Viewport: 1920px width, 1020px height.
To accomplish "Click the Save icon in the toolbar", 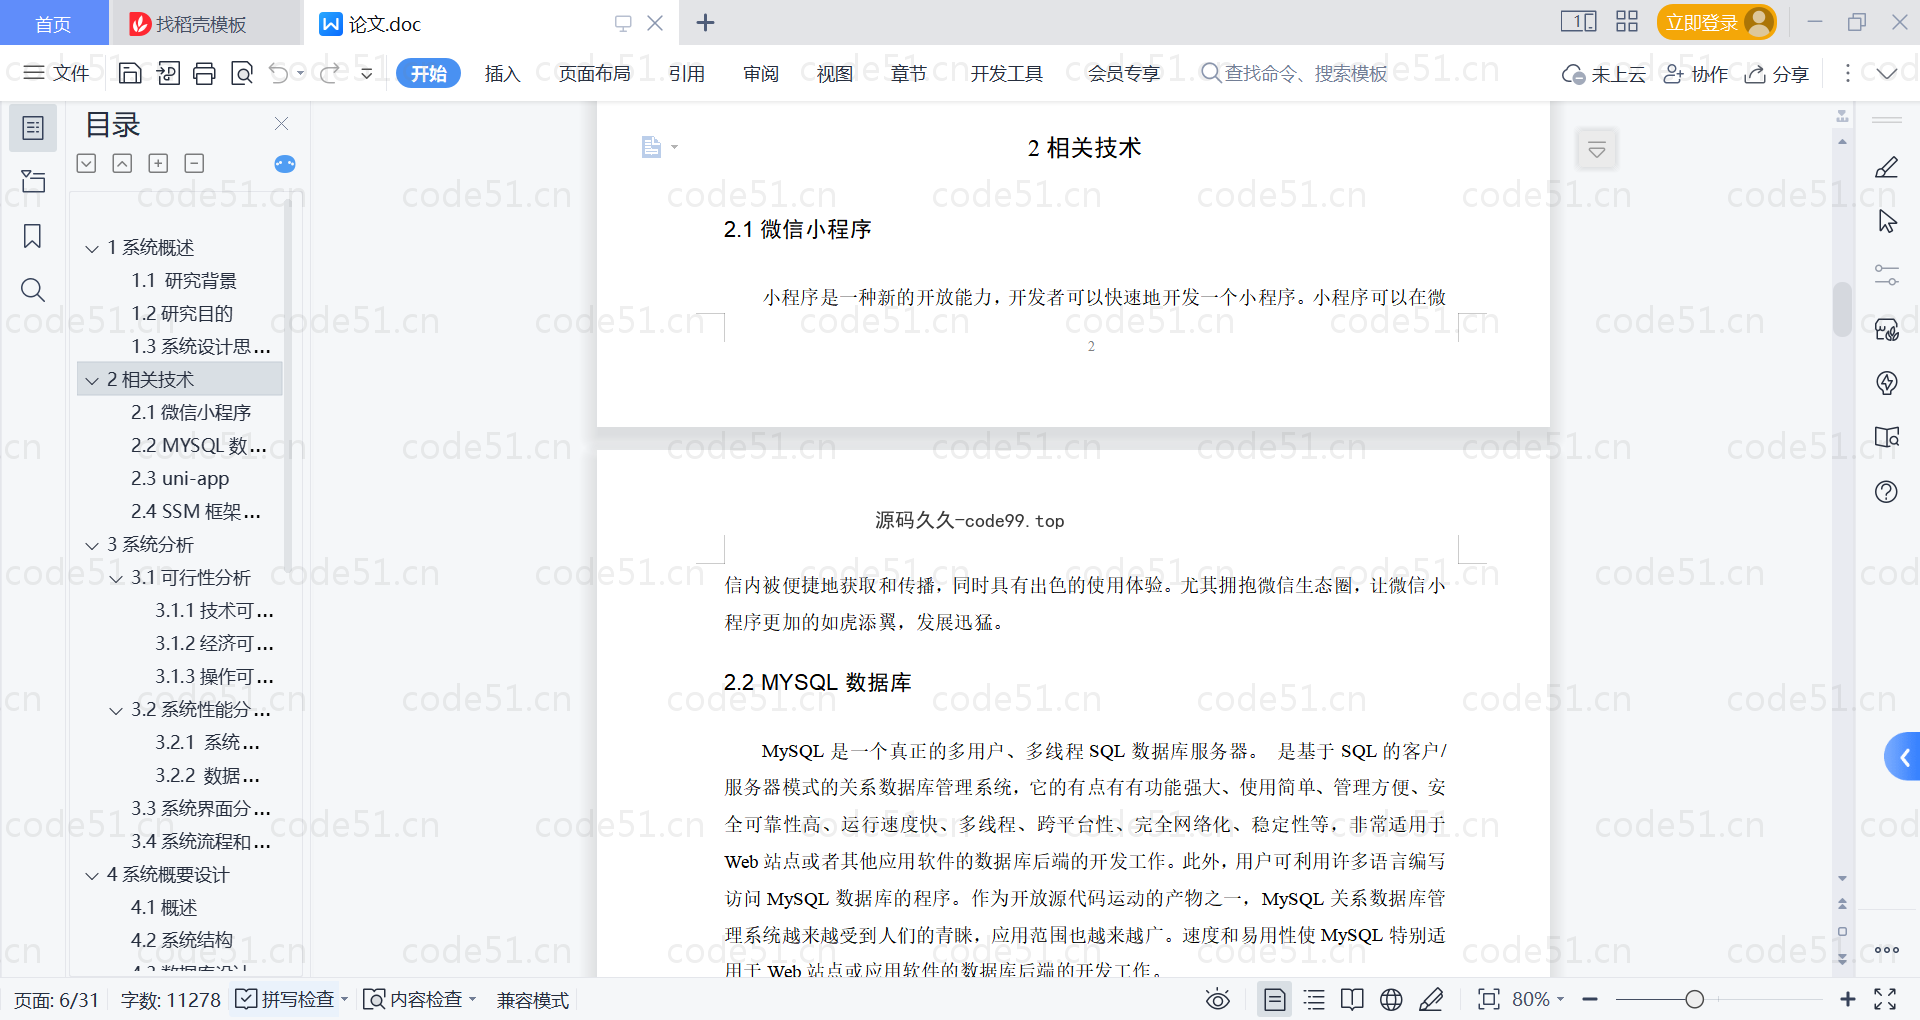I will point(130,73).
